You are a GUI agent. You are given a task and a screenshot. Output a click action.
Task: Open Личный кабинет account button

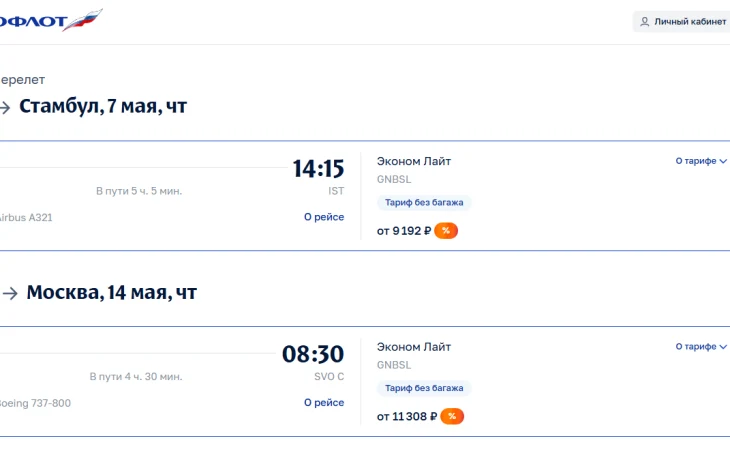[682, 21]
